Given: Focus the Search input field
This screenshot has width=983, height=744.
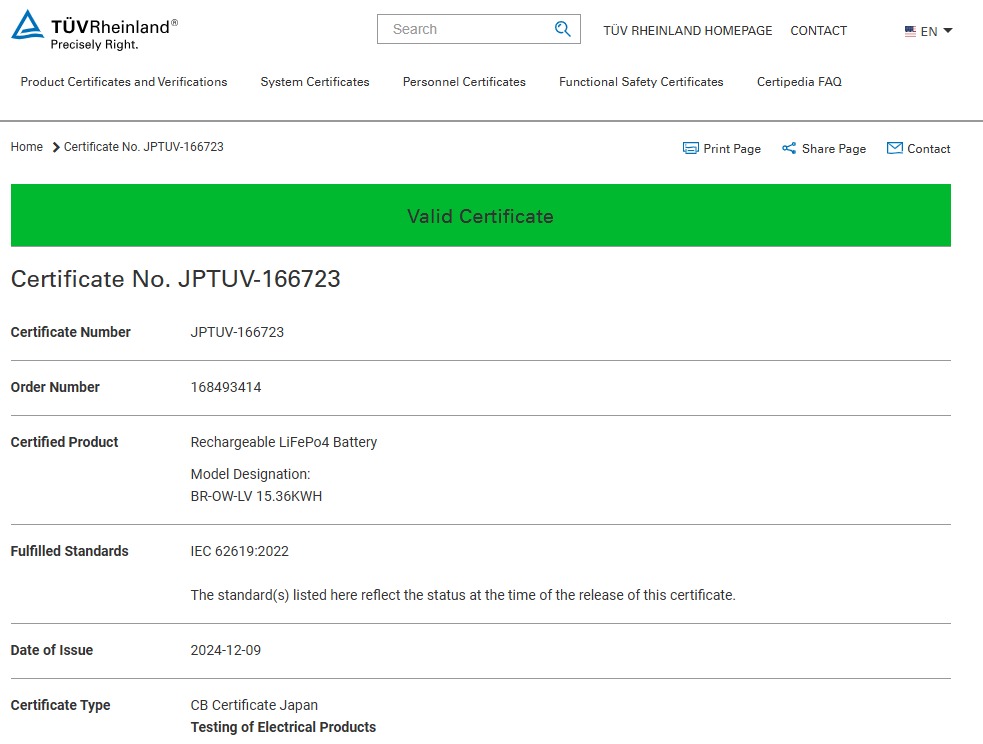Looking at the screenshot, I should [x=465, y=29].
